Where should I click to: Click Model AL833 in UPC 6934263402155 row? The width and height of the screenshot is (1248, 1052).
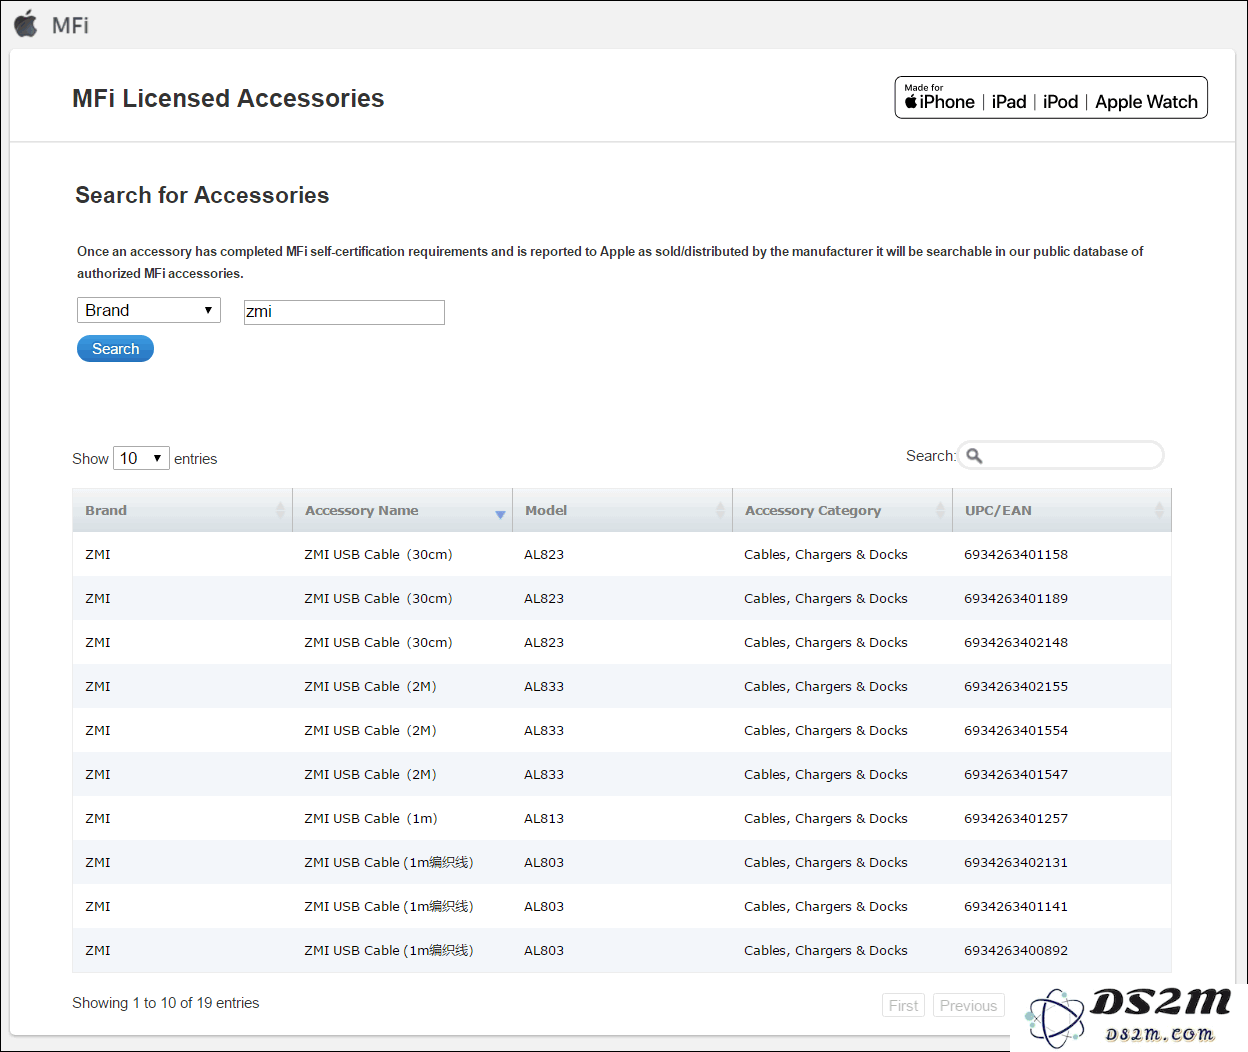(544, 686)
